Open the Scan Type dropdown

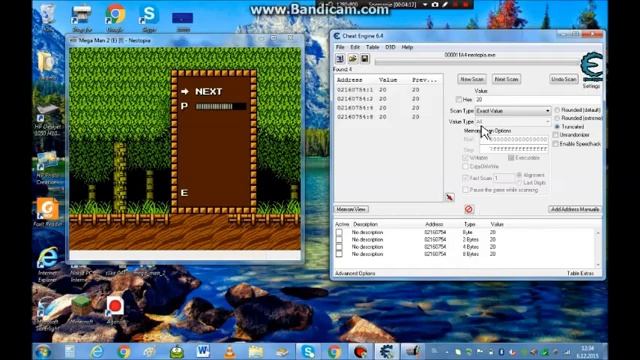click(x=513, y=111)
